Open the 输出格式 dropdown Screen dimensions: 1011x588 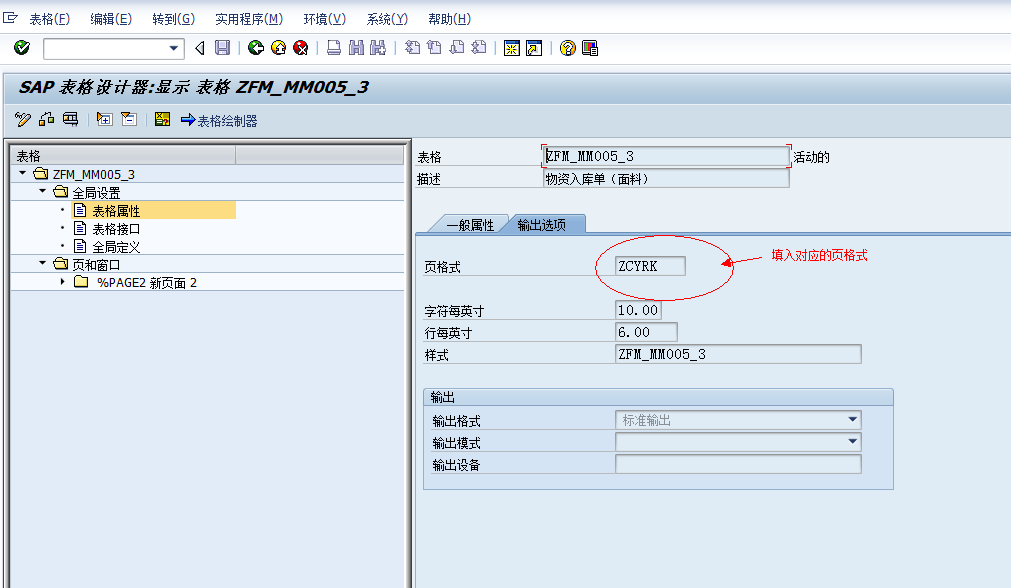pyautogui.click(x=852, y=420)
